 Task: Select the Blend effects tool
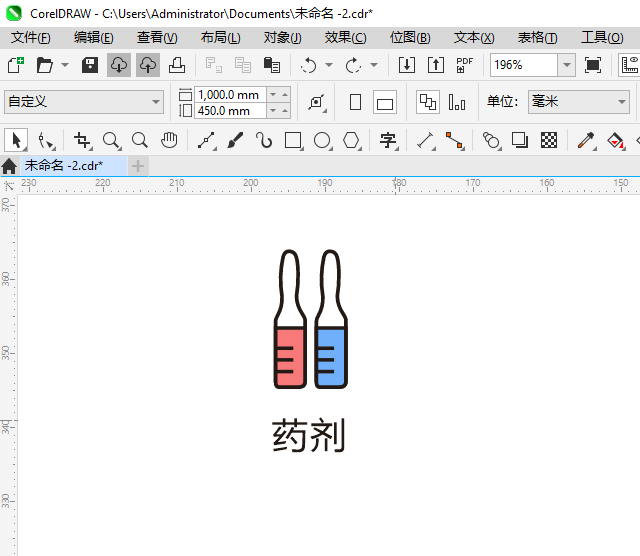click(491, 141)
